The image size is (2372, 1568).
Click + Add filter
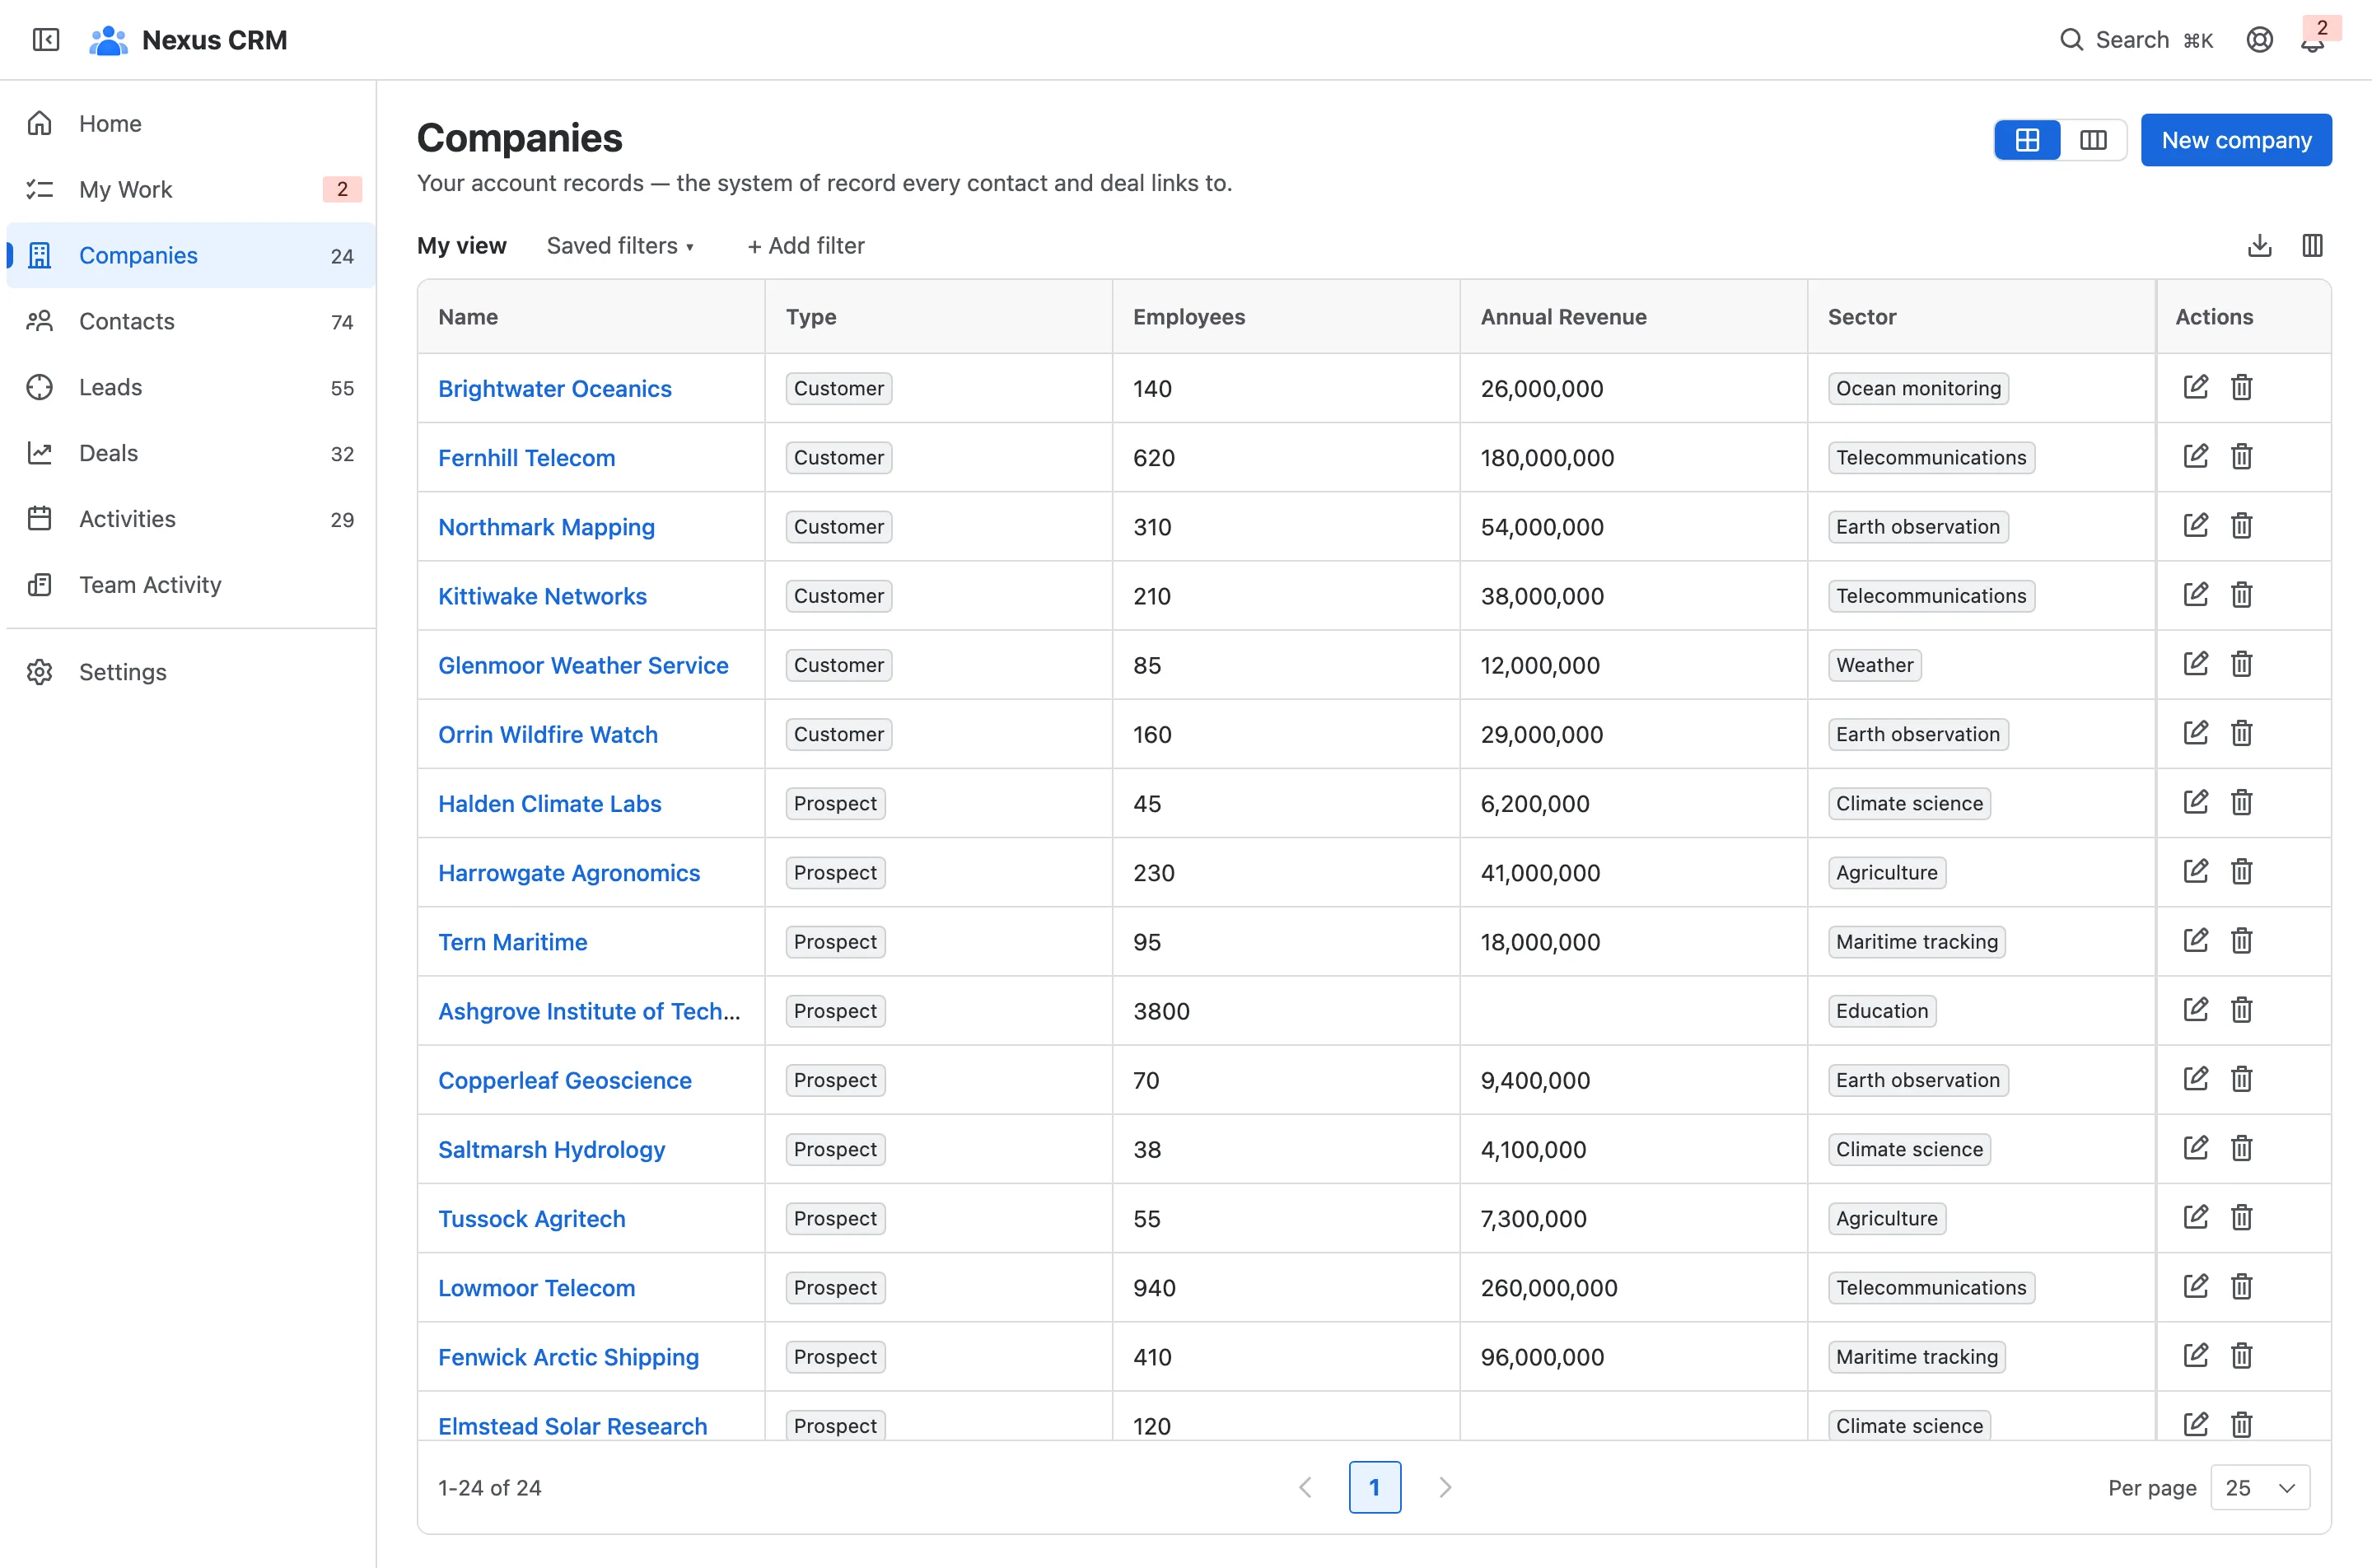click(806, 246)
